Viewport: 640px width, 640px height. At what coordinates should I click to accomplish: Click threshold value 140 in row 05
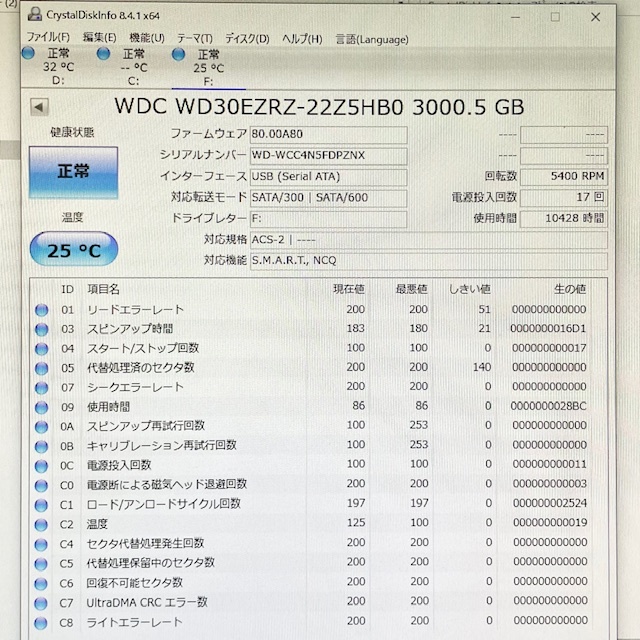click(482, 367)
